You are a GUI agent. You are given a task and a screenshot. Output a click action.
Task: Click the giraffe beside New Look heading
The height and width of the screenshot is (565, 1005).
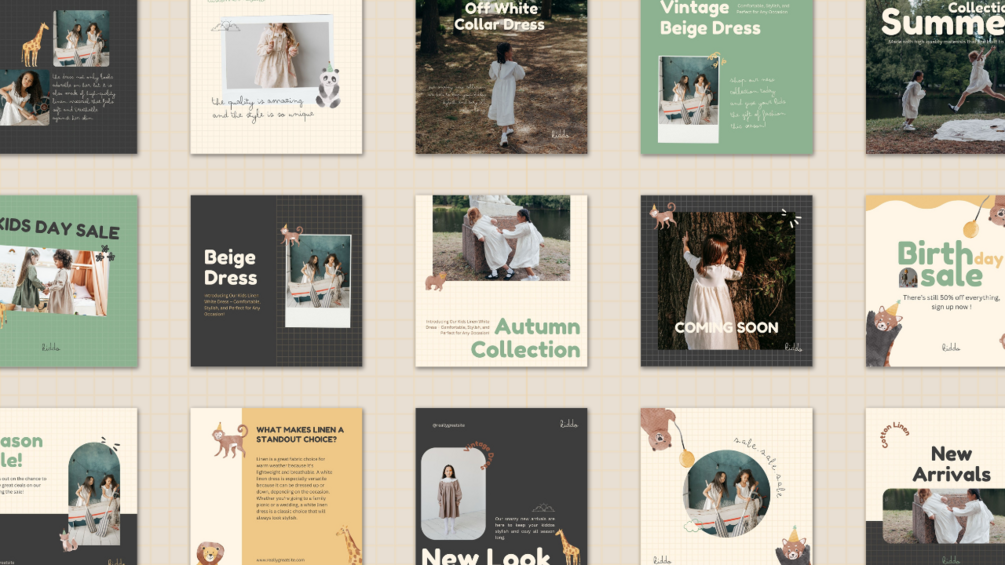567,546
